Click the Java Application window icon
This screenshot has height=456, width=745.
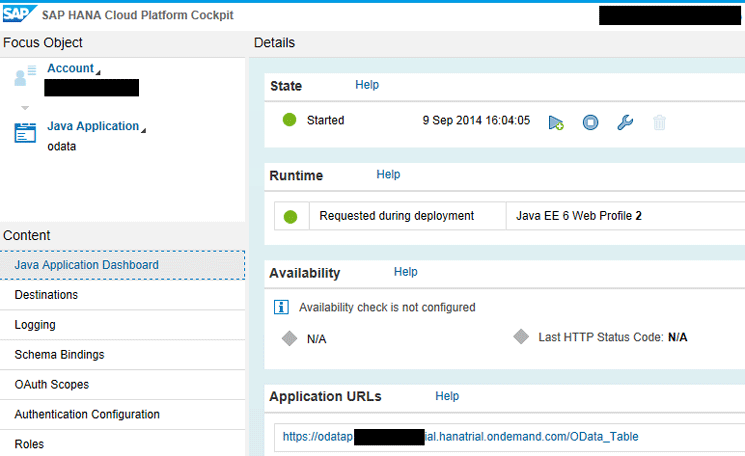click(25, 133)
